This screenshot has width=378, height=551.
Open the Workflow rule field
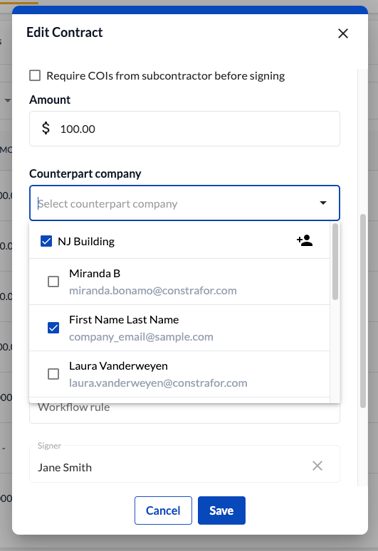click(x=184, y=413)
